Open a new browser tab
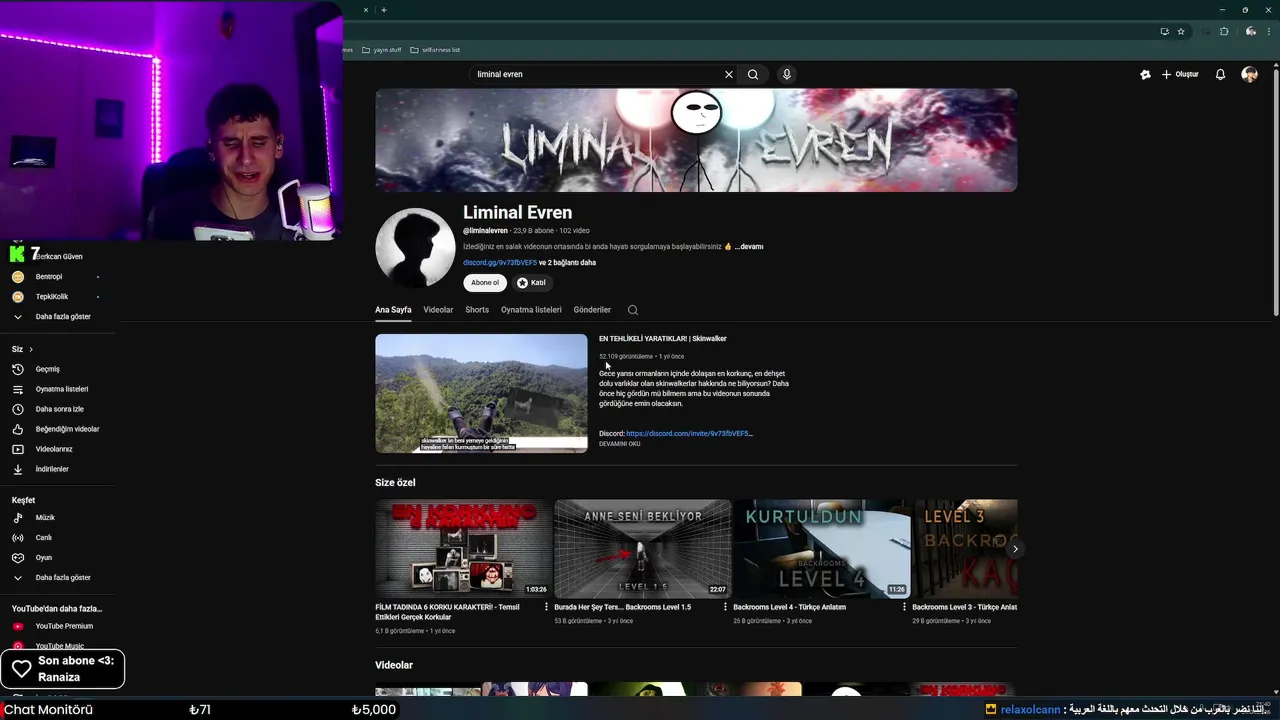The width and height of the screenshot is (1280, 720). 384,10
